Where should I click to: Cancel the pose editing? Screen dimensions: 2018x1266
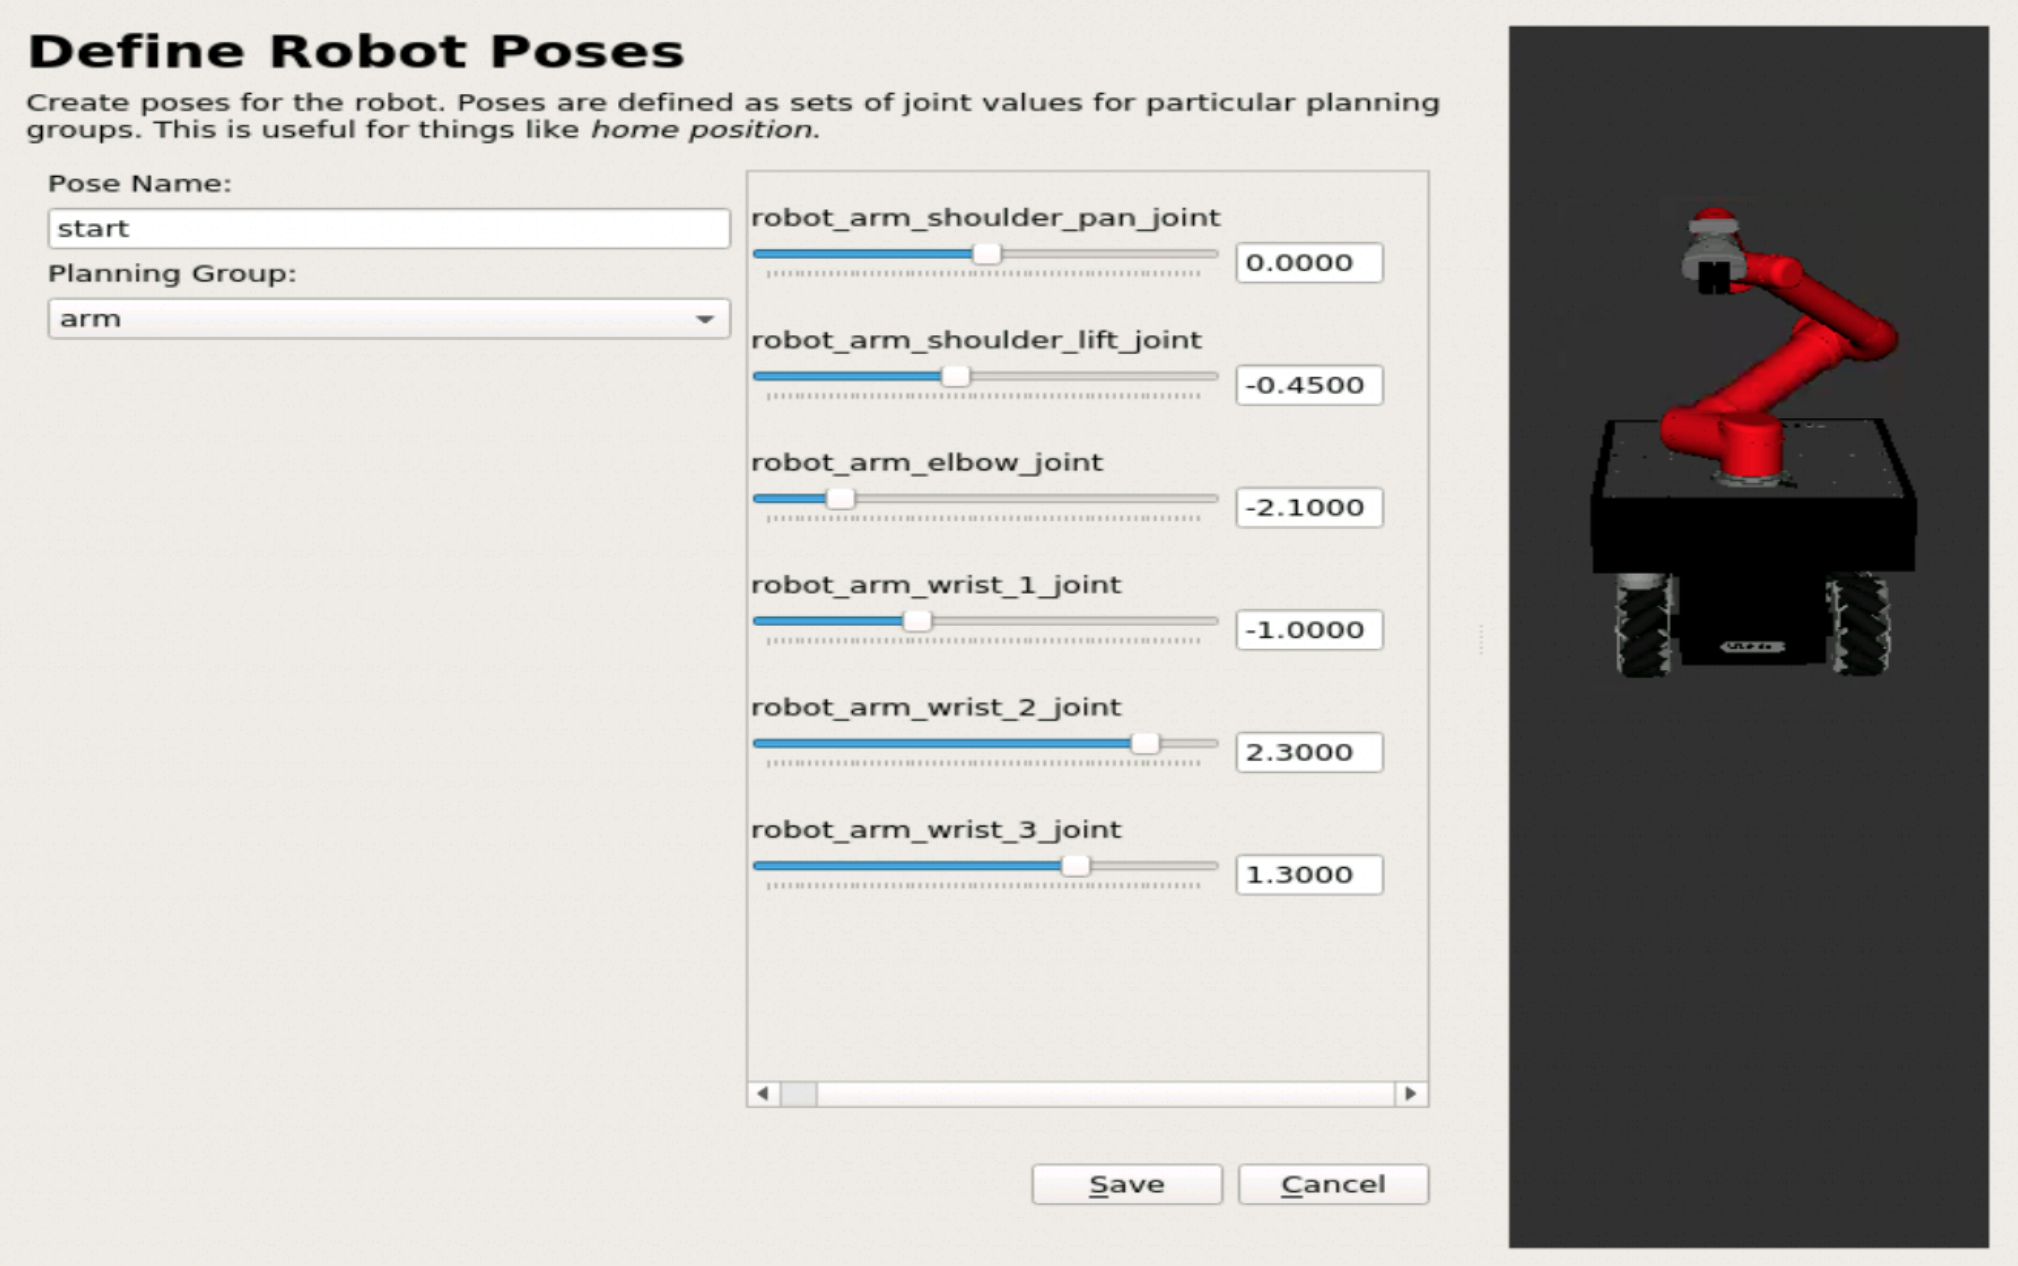coord(1333,1184)
